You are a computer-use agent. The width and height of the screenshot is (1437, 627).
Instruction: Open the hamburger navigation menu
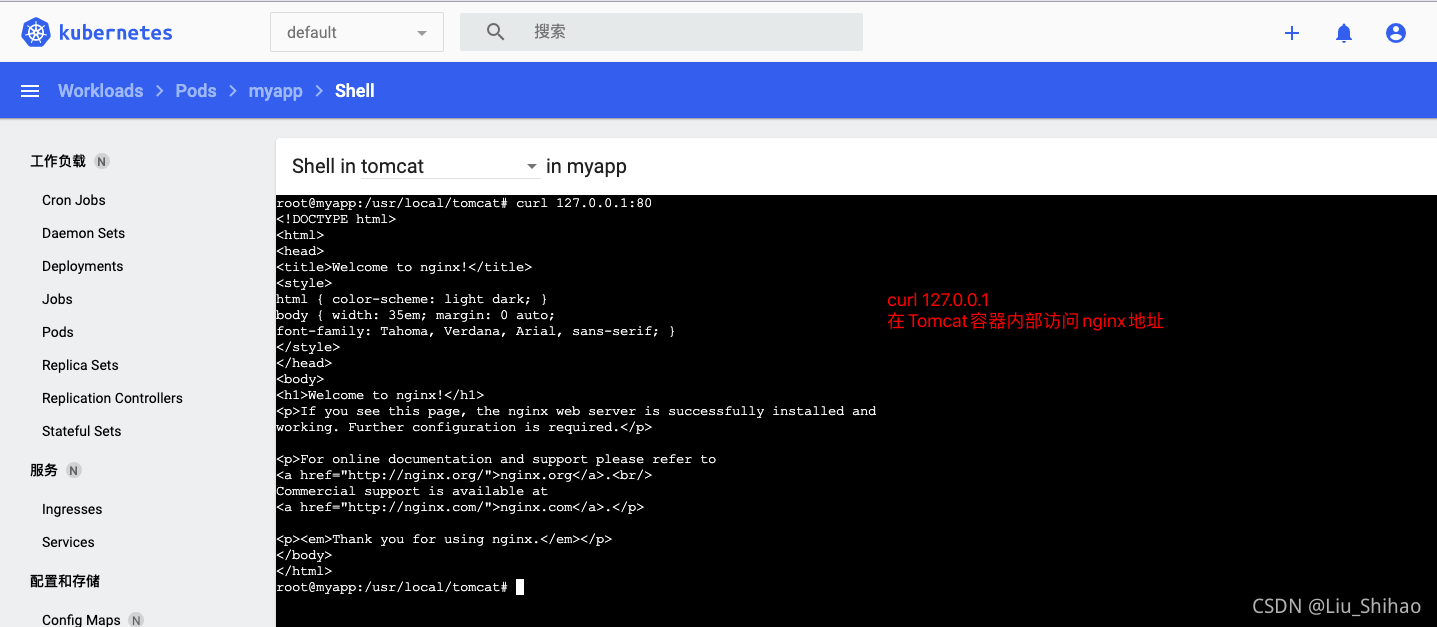(x=30, y=91)
